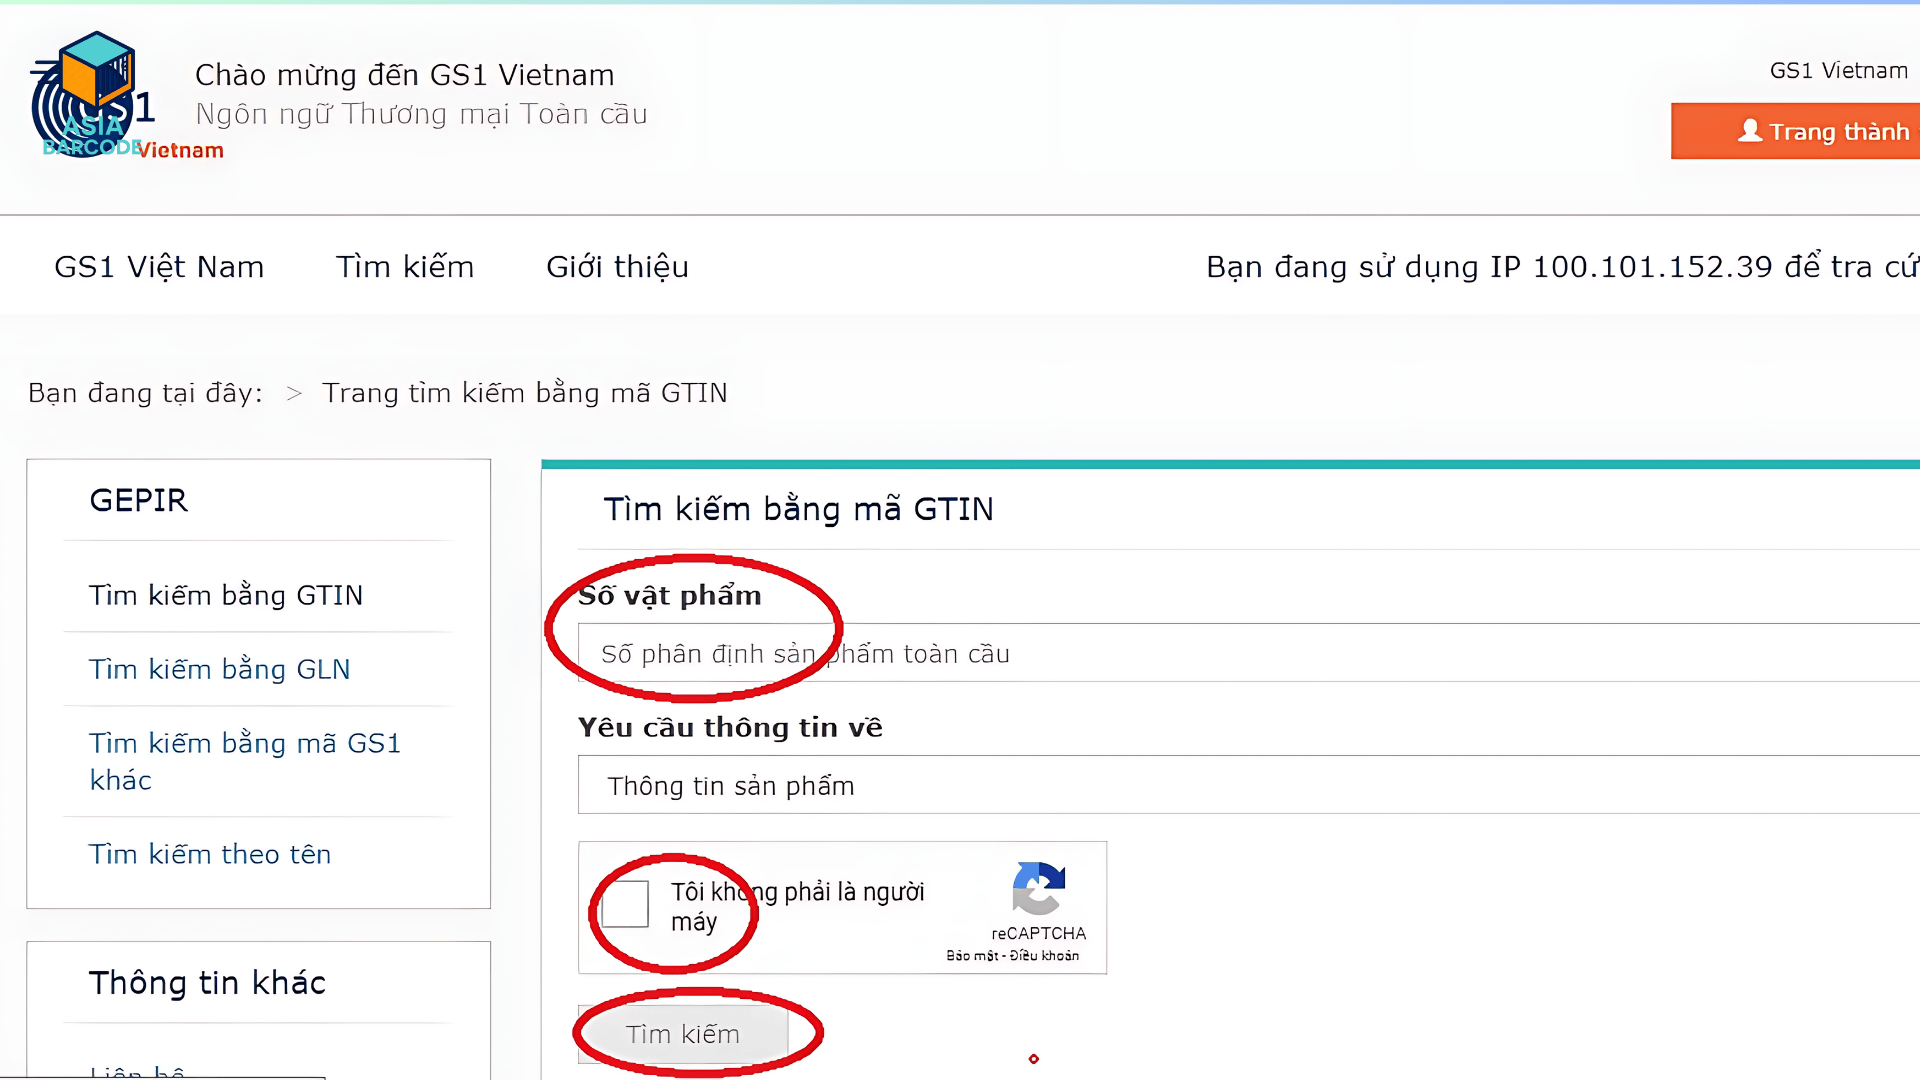Click the person icon on the orange button
Viewport: 1920px width, 1080px height.
tap(1750, 131)
